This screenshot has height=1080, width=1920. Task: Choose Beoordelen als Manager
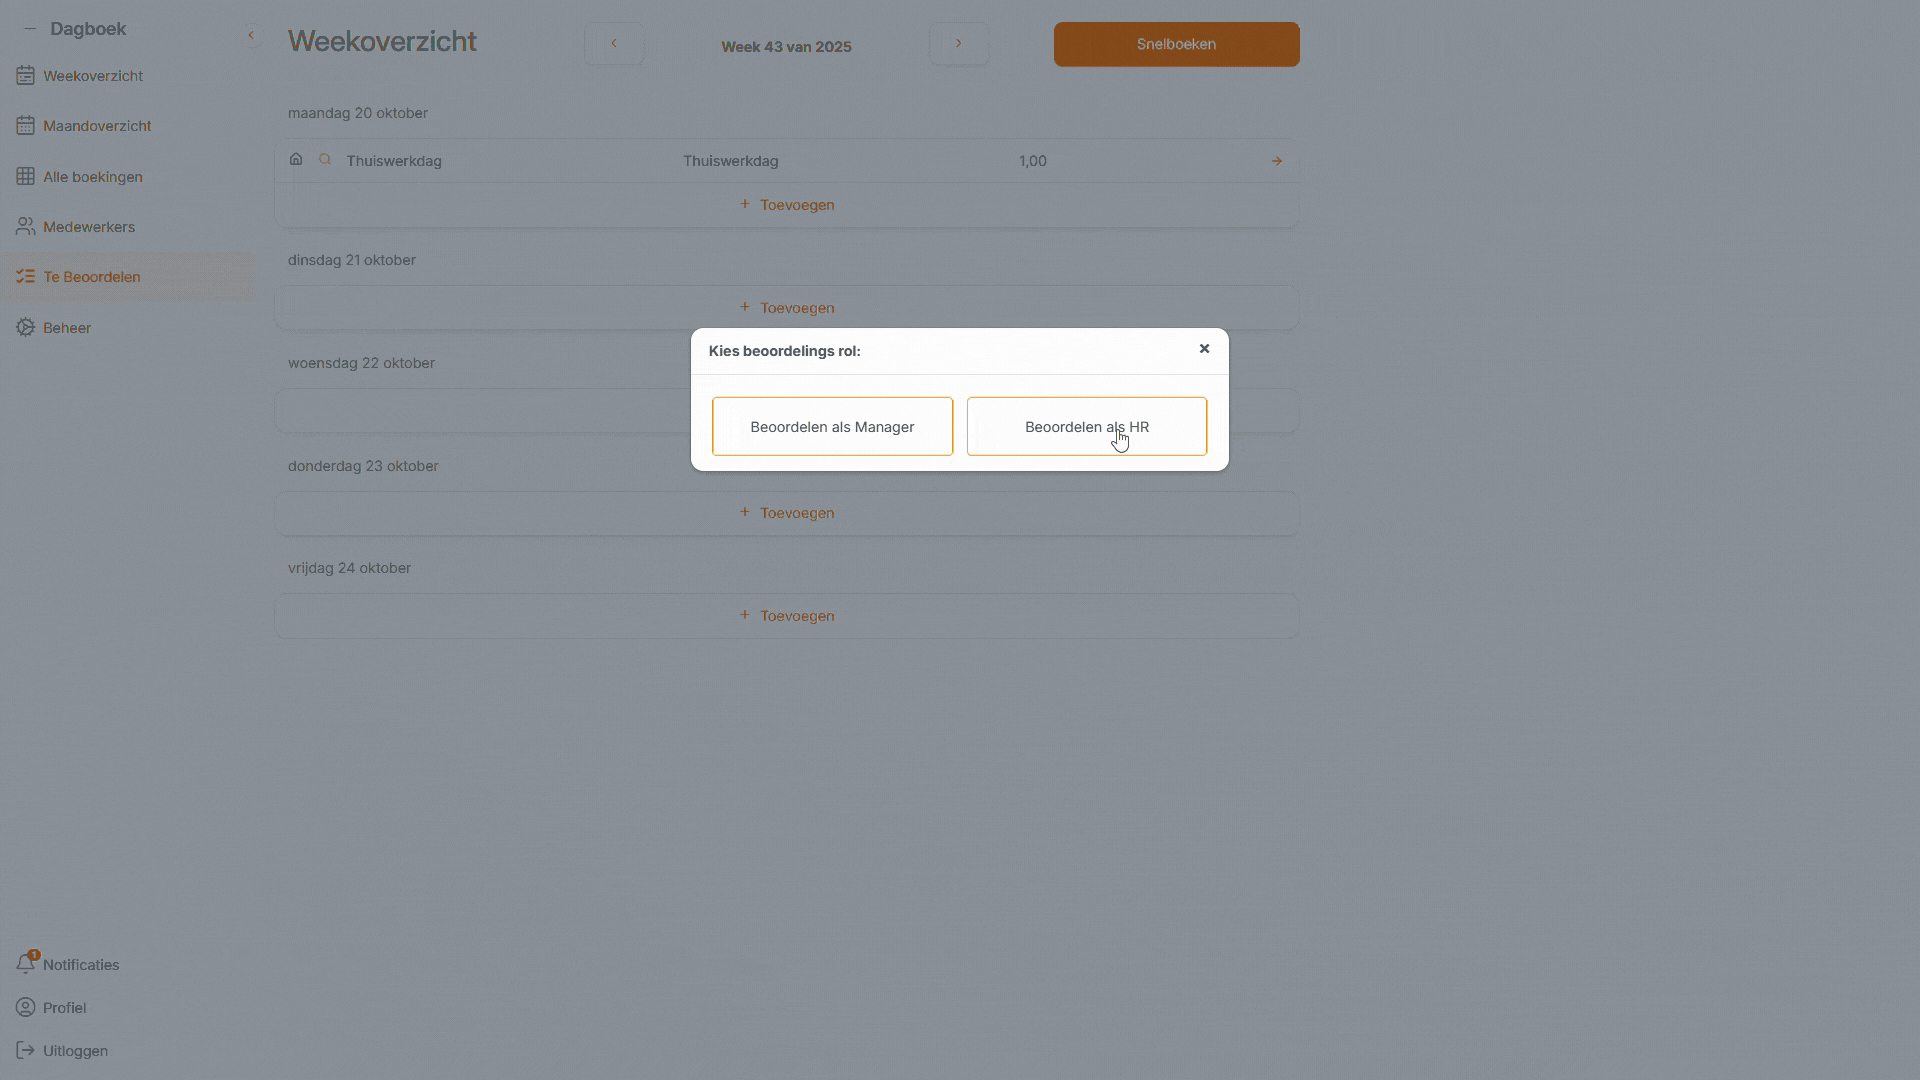[832, 427]
